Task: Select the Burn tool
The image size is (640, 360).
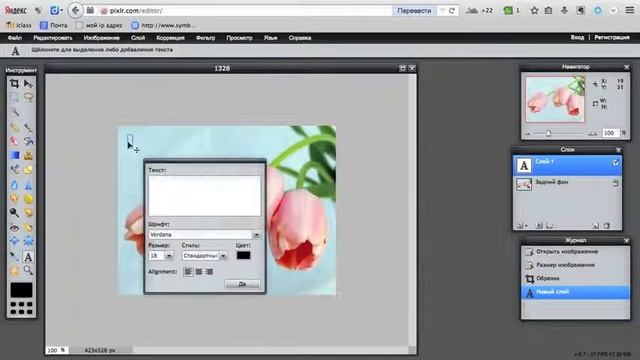Action: [28, 213]
